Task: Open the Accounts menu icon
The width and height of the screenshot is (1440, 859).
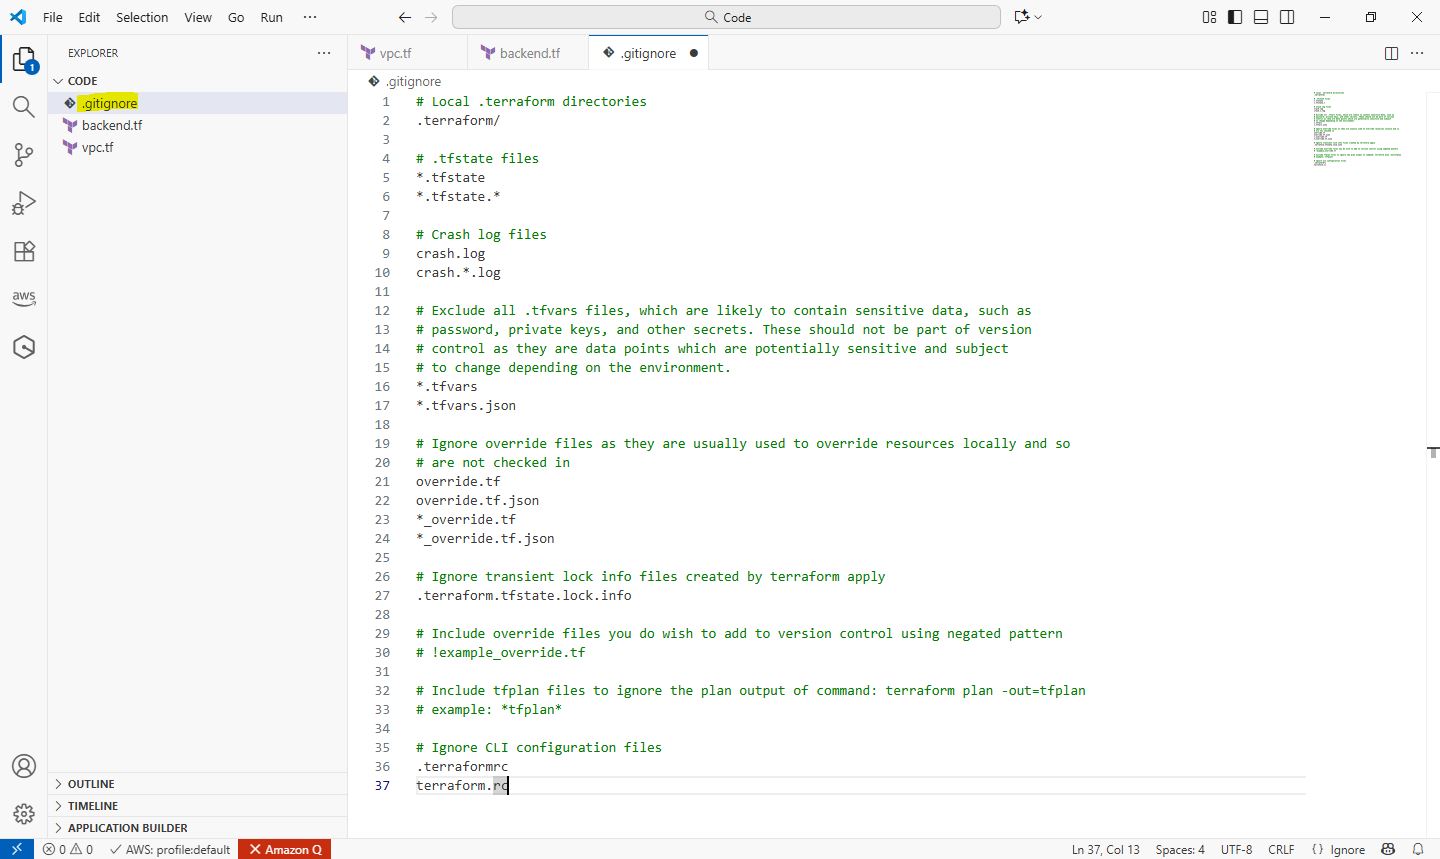Action: click(24, 766)
